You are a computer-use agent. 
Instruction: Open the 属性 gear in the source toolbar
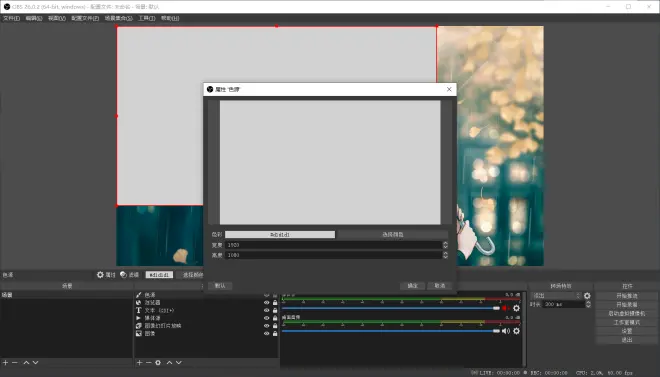click(106, 275)
